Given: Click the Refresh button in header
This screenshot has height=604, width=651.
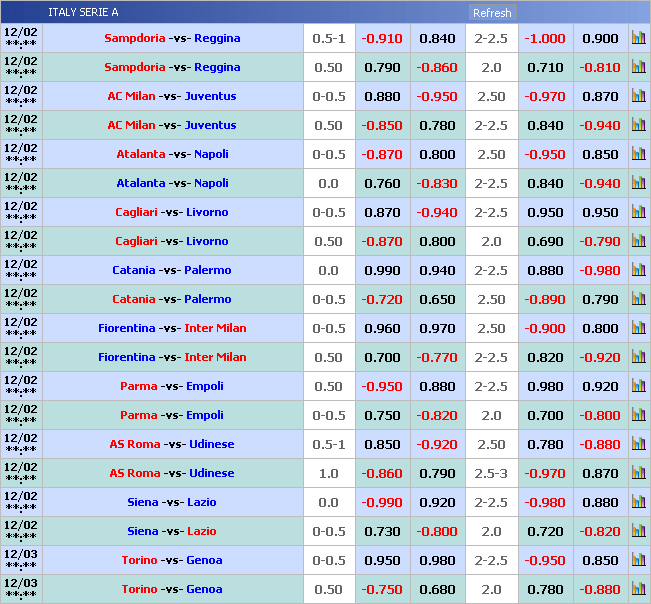Looking at the screenshot, I should 492,13.
